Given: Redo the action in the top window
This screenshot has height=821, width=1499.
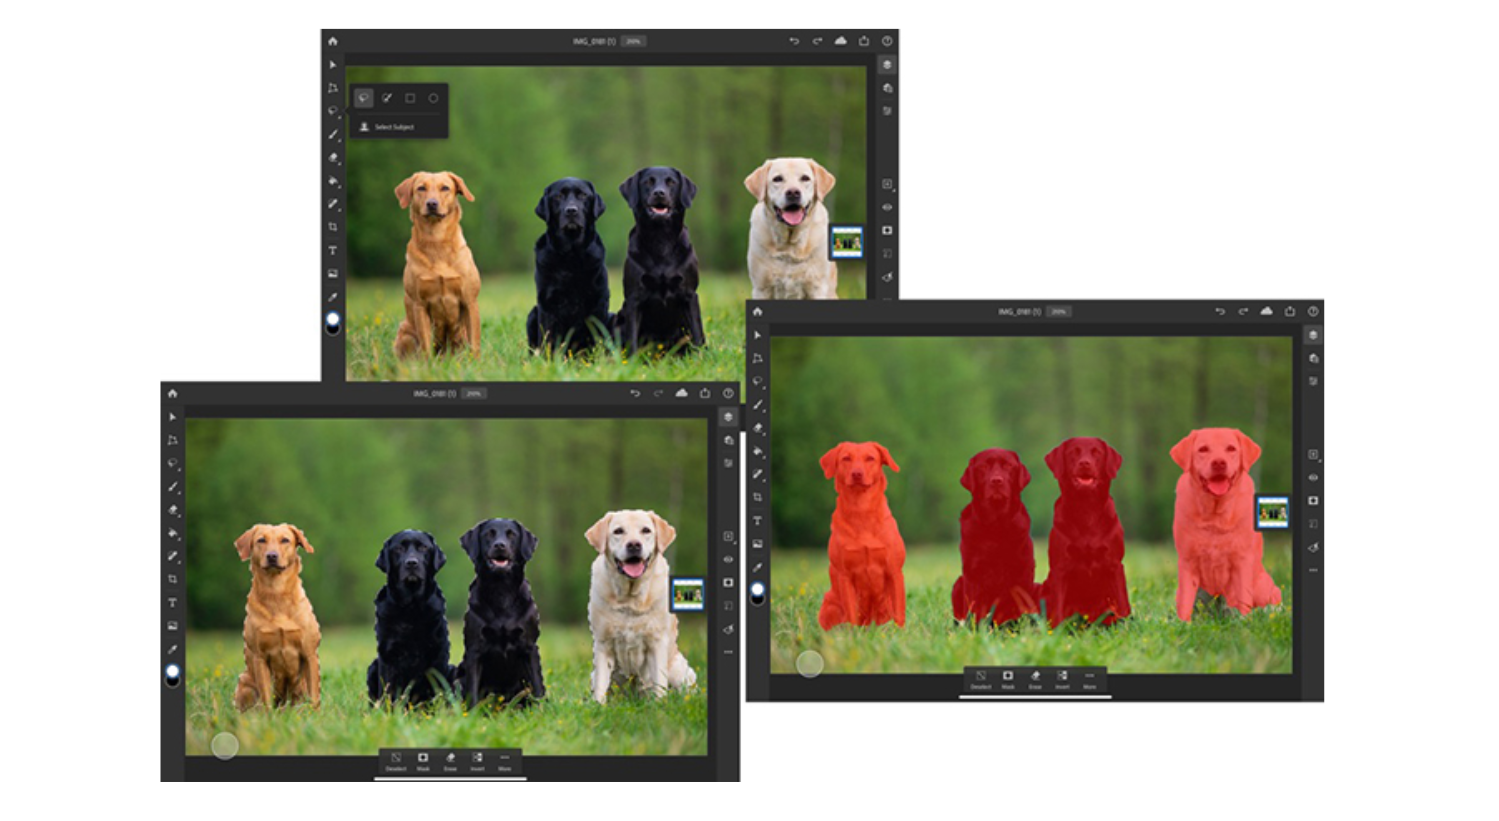Looking at the screenshot, I should click(817, 41).
